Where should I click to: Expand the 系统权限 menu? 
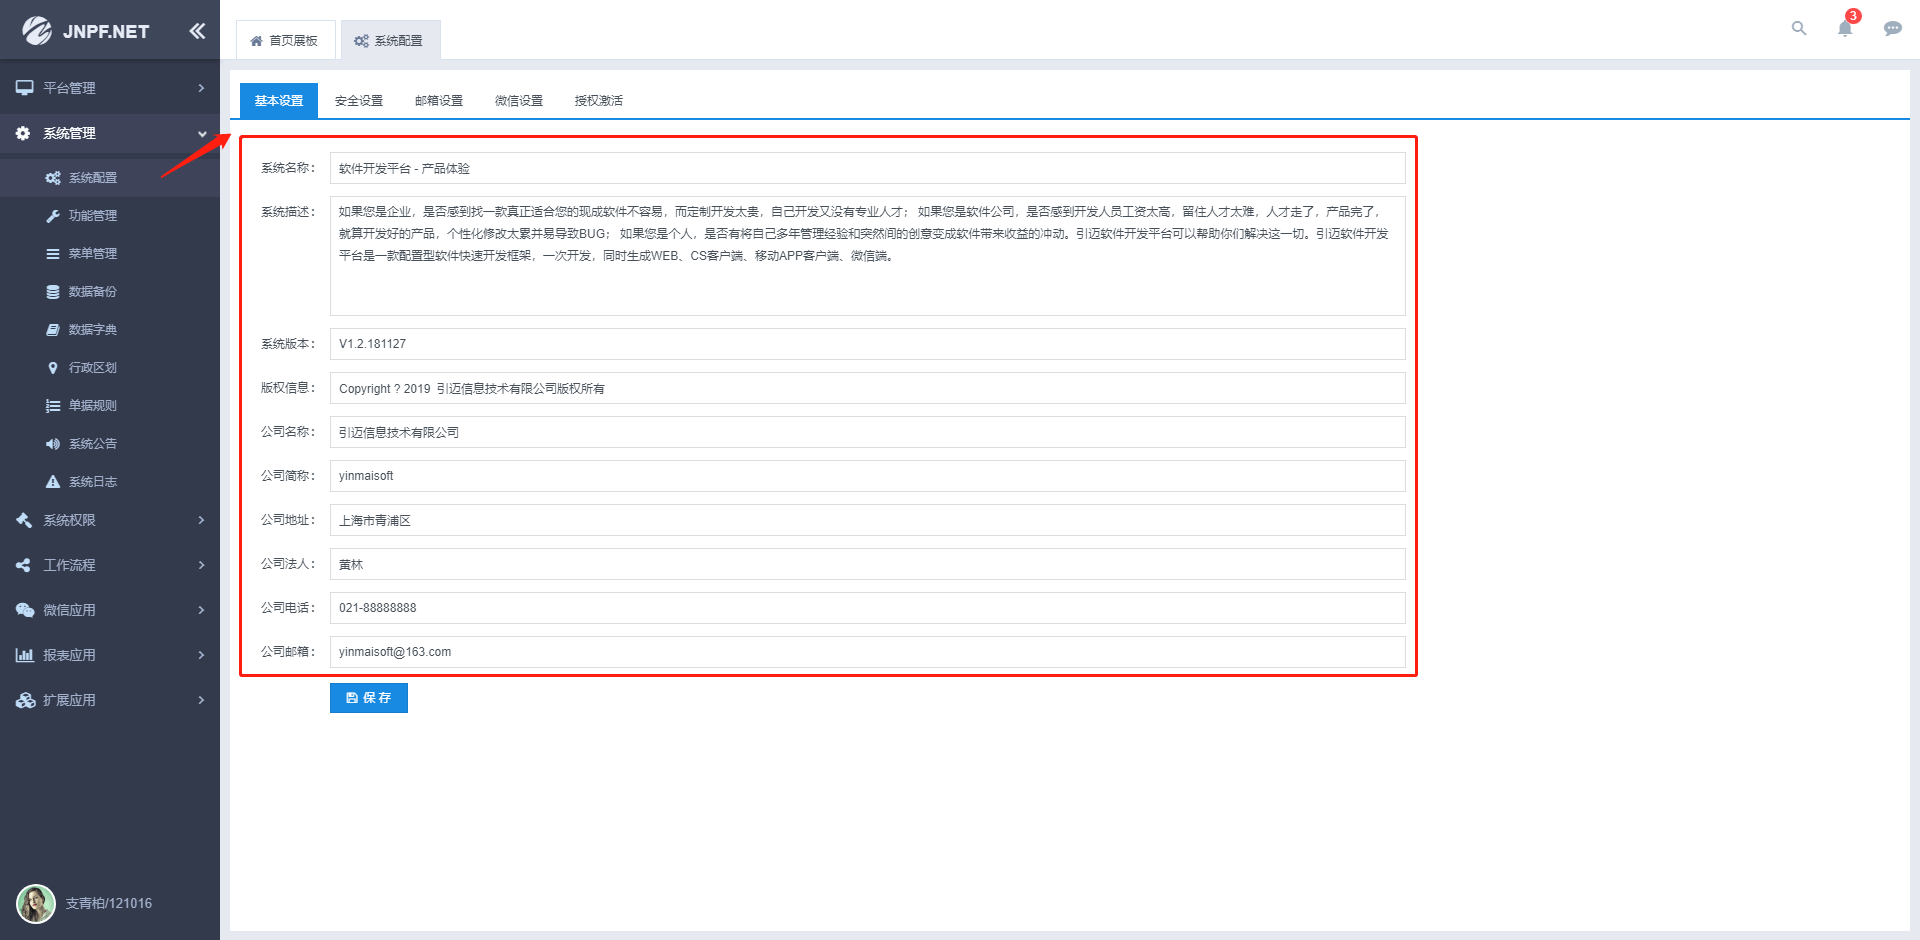(x=110, y=520)
